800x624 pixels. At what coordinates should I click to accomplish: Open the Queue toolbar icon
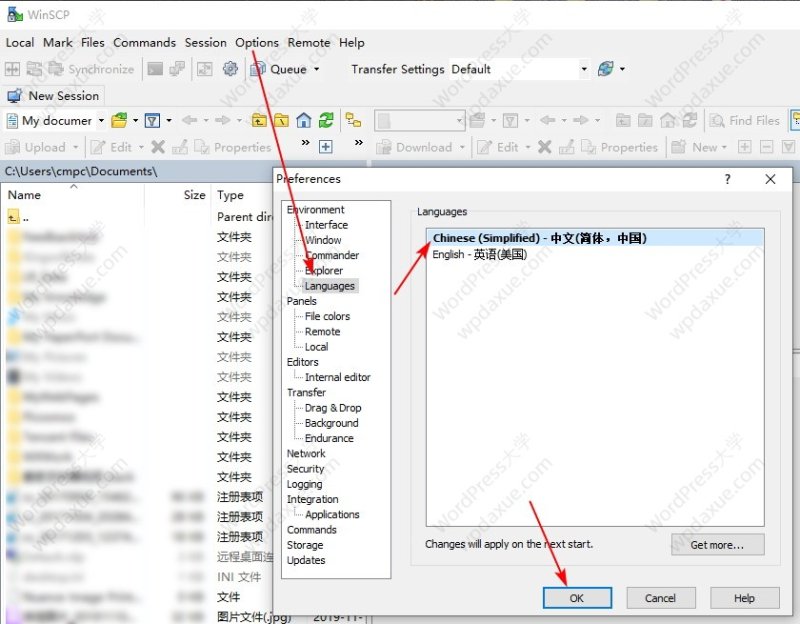[x=258, y=69]
